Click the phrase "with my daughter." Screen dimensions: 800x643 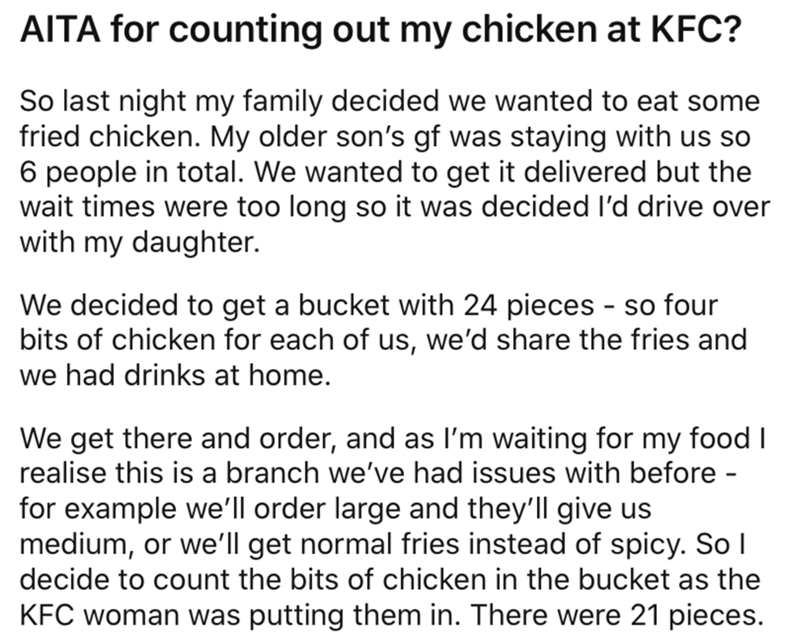(x=140, y=242)
